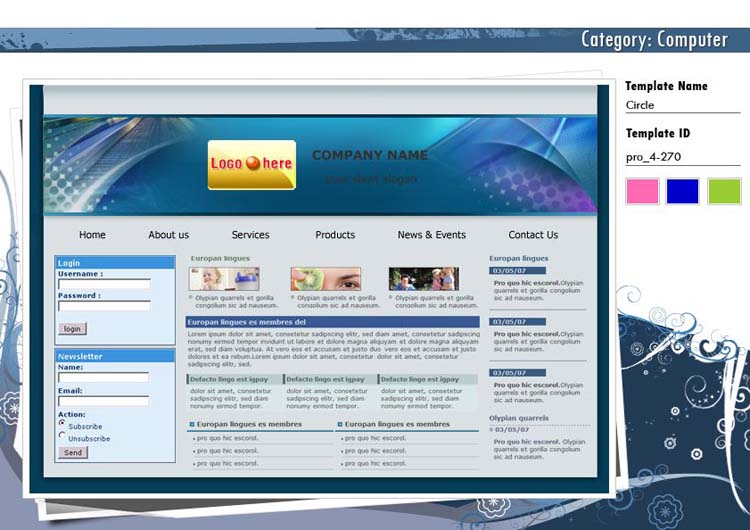750x530 pixels.
Task: Click icon beside right 'Europan lingues es membres'
Action: coord(340,424)
